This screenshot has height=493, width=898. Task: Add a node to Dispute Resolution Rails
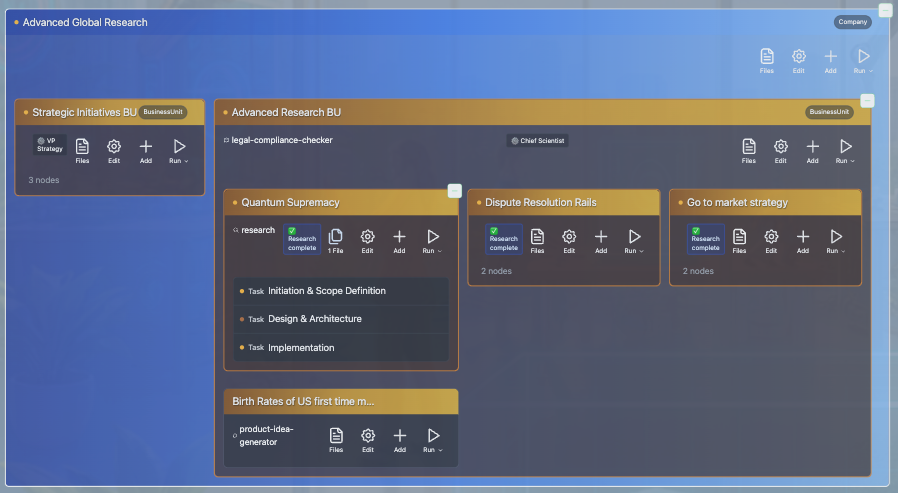click(601, 241)
